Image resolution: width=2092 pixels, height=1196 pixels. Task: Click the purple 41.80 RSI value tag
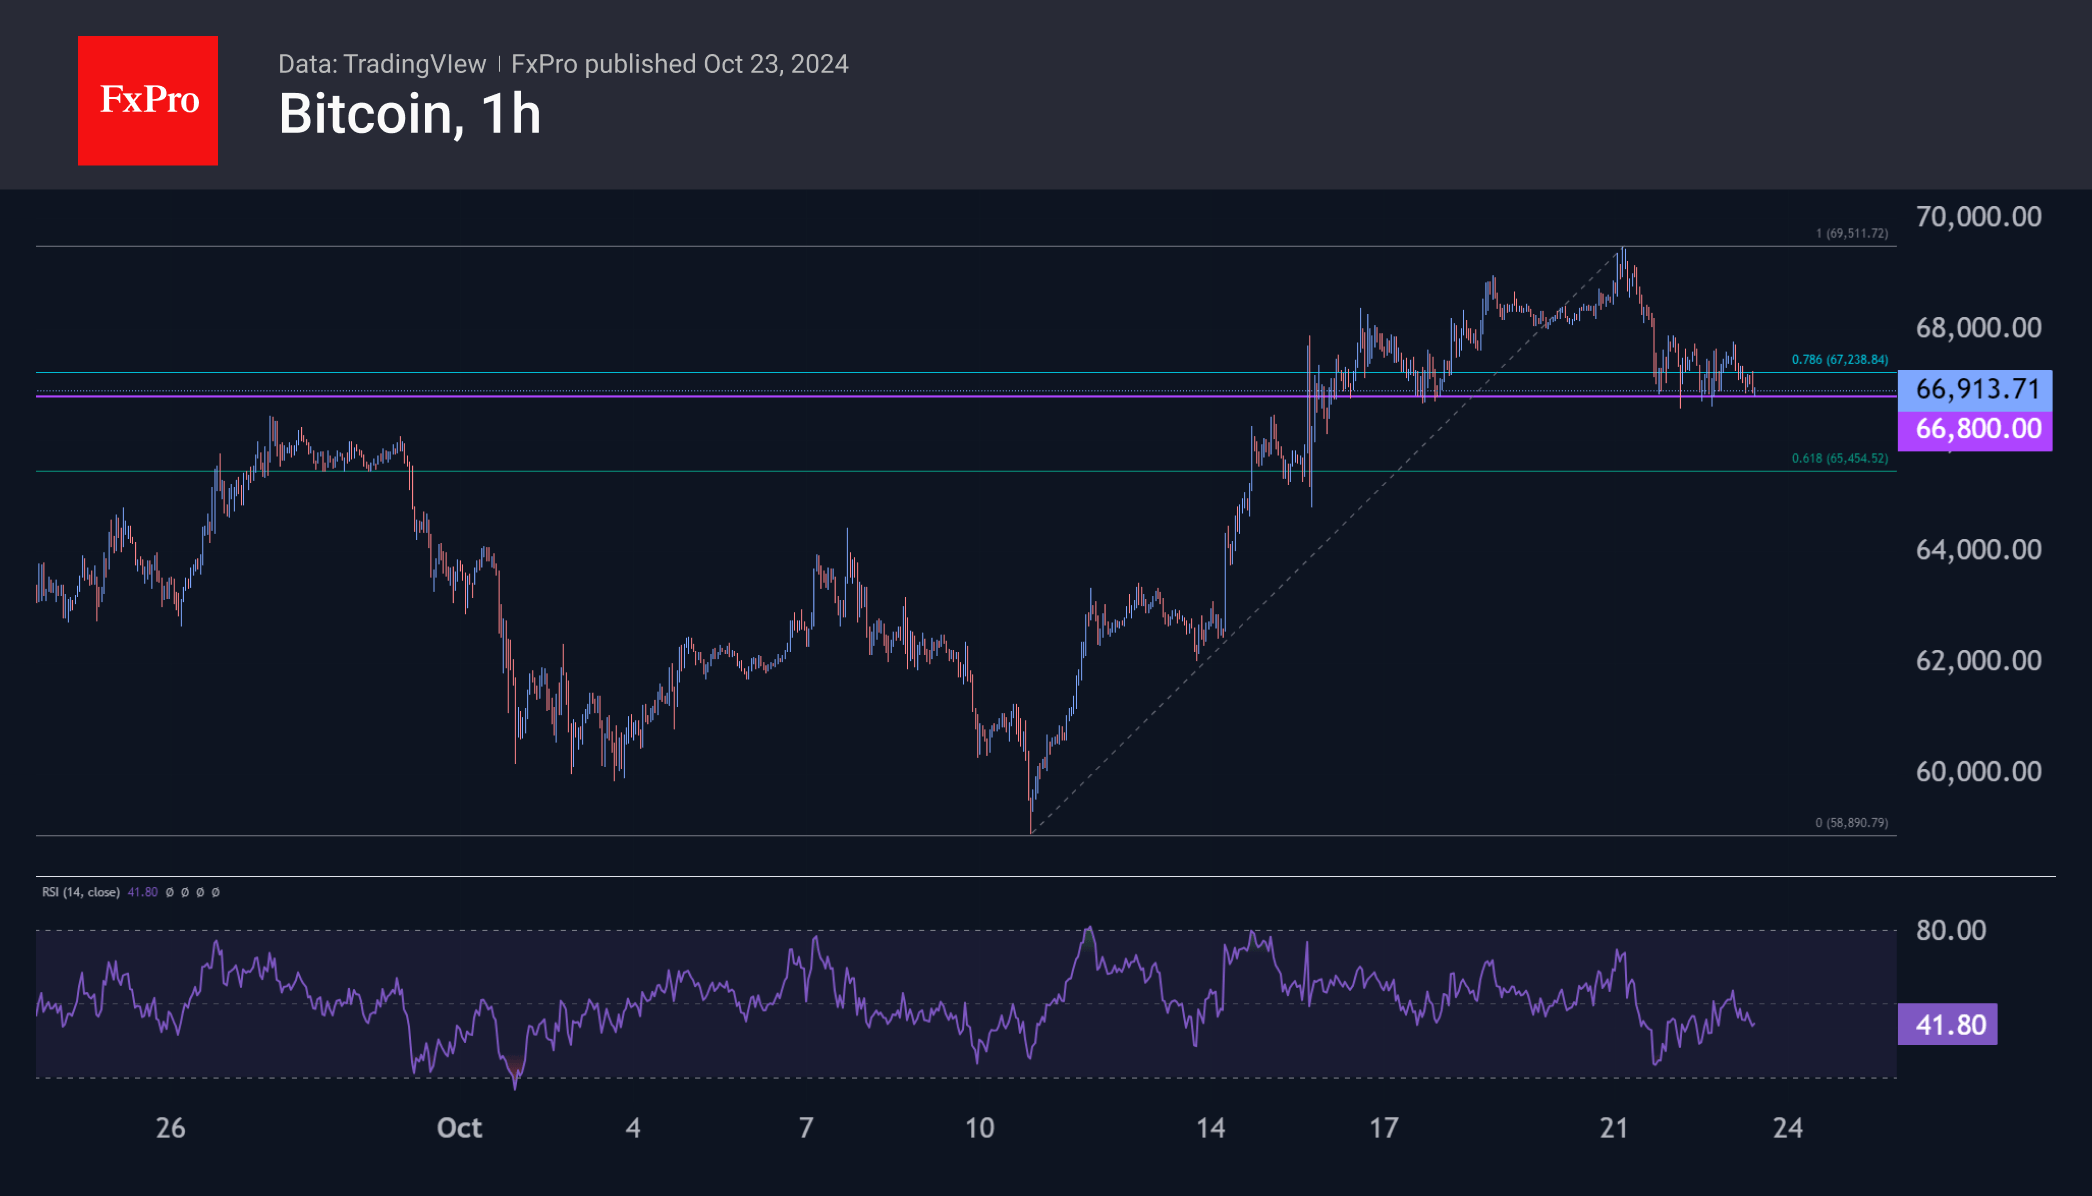(1948, 1025)
